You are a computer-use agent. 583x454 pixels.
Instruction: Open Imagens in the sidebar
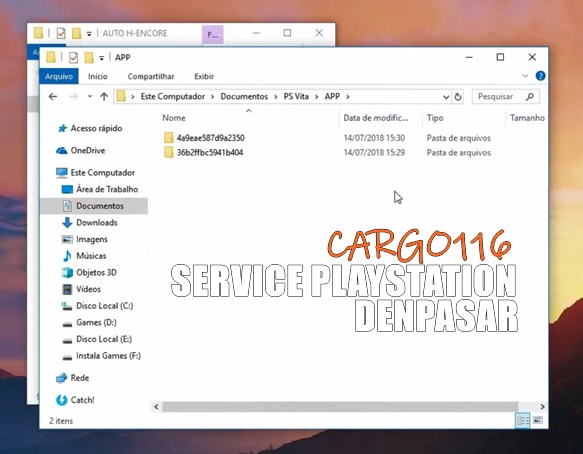(x=92, y=239)
